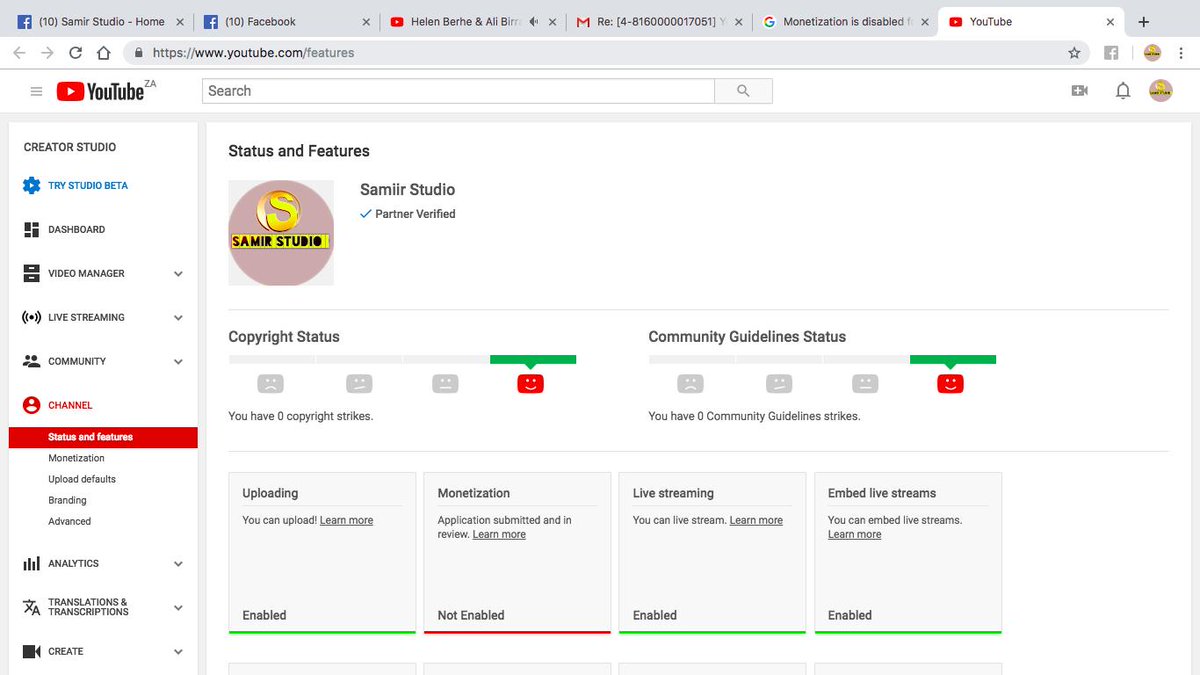Mute the Helen Berhe tab audio icon
Image resolution: width=1200 pixels, height=675 pixels.
(534, 21)
